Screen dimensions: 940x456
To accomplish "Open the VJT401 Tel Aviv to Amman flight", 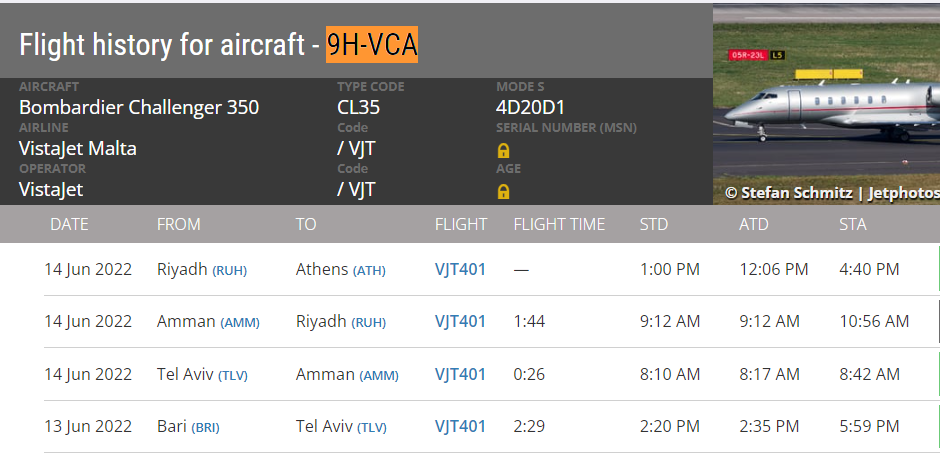I will coord(460,374).
